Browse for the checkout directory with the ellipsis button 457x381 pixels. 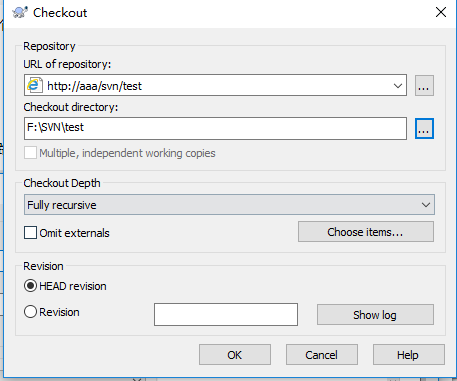[424, 128]
